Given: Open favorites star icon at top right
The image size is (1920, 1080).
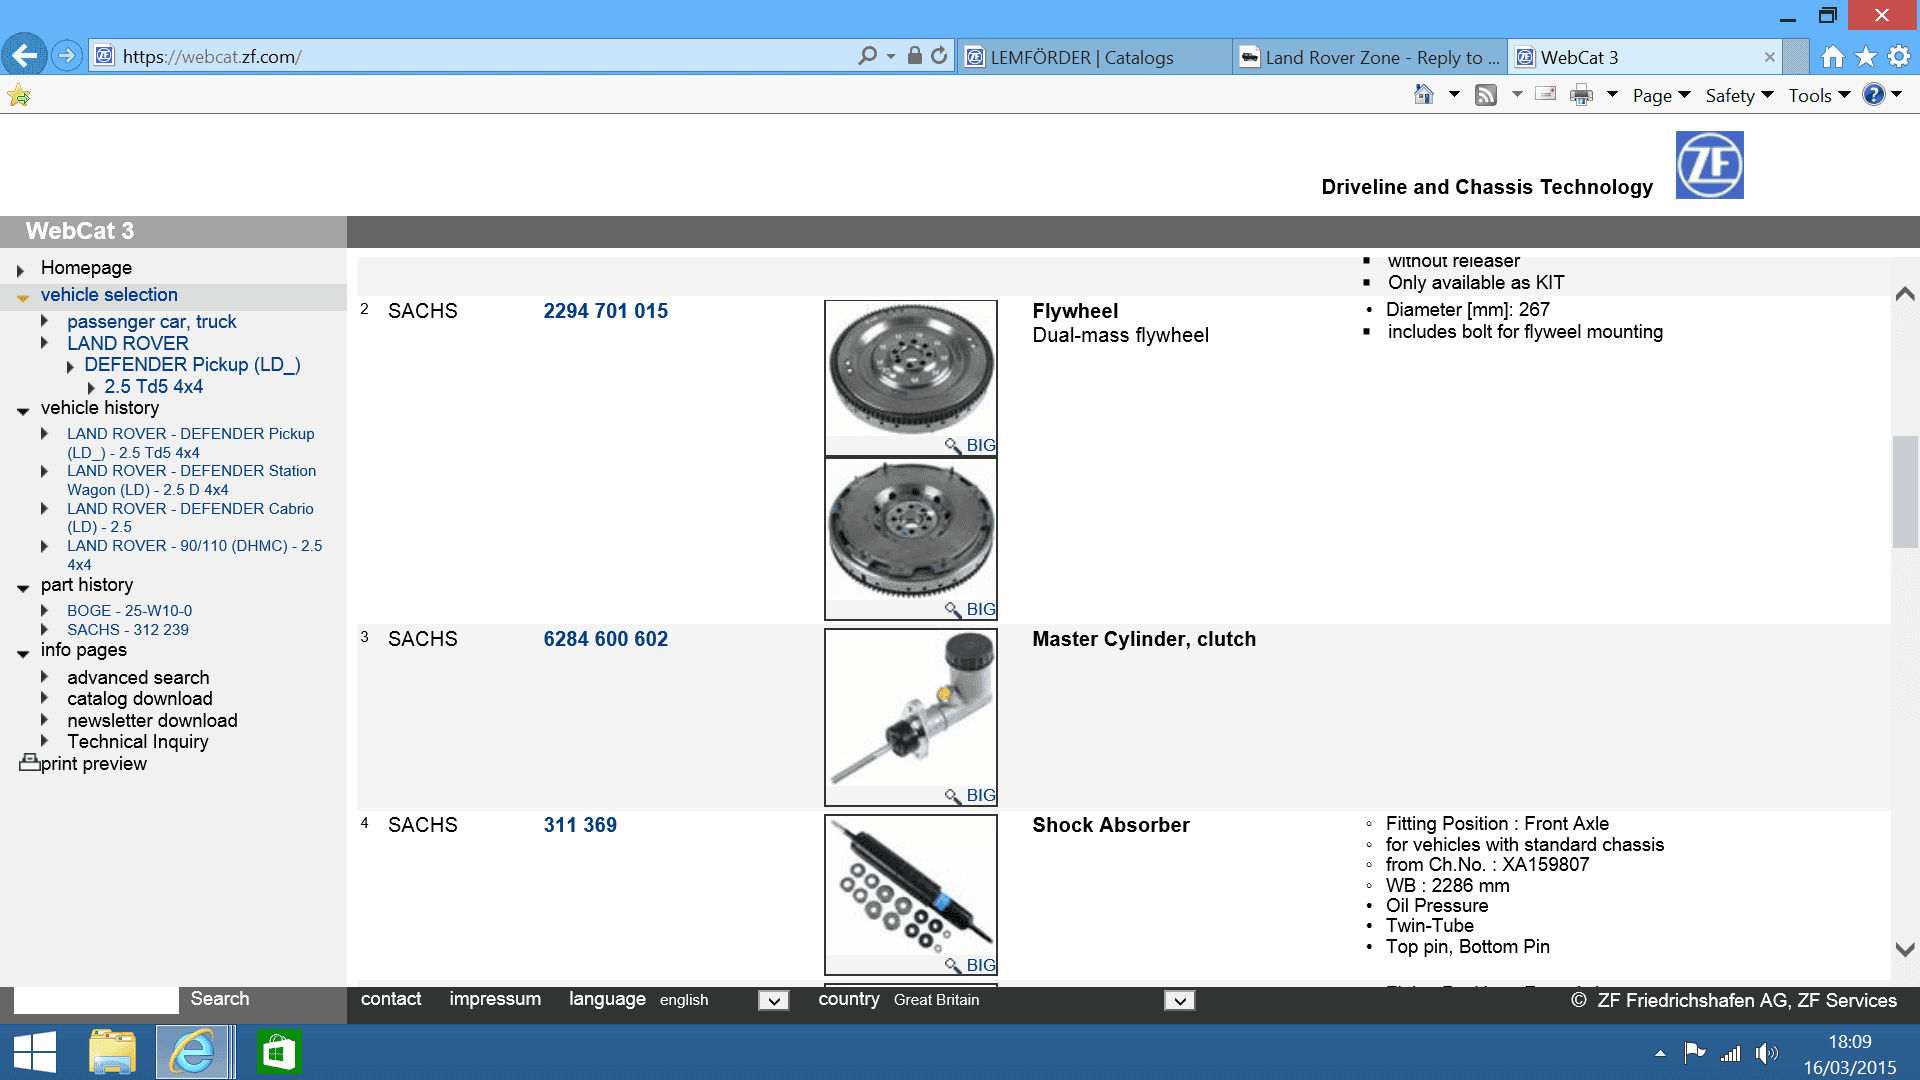Looking at the screenshot, I should pos(1866,57).
